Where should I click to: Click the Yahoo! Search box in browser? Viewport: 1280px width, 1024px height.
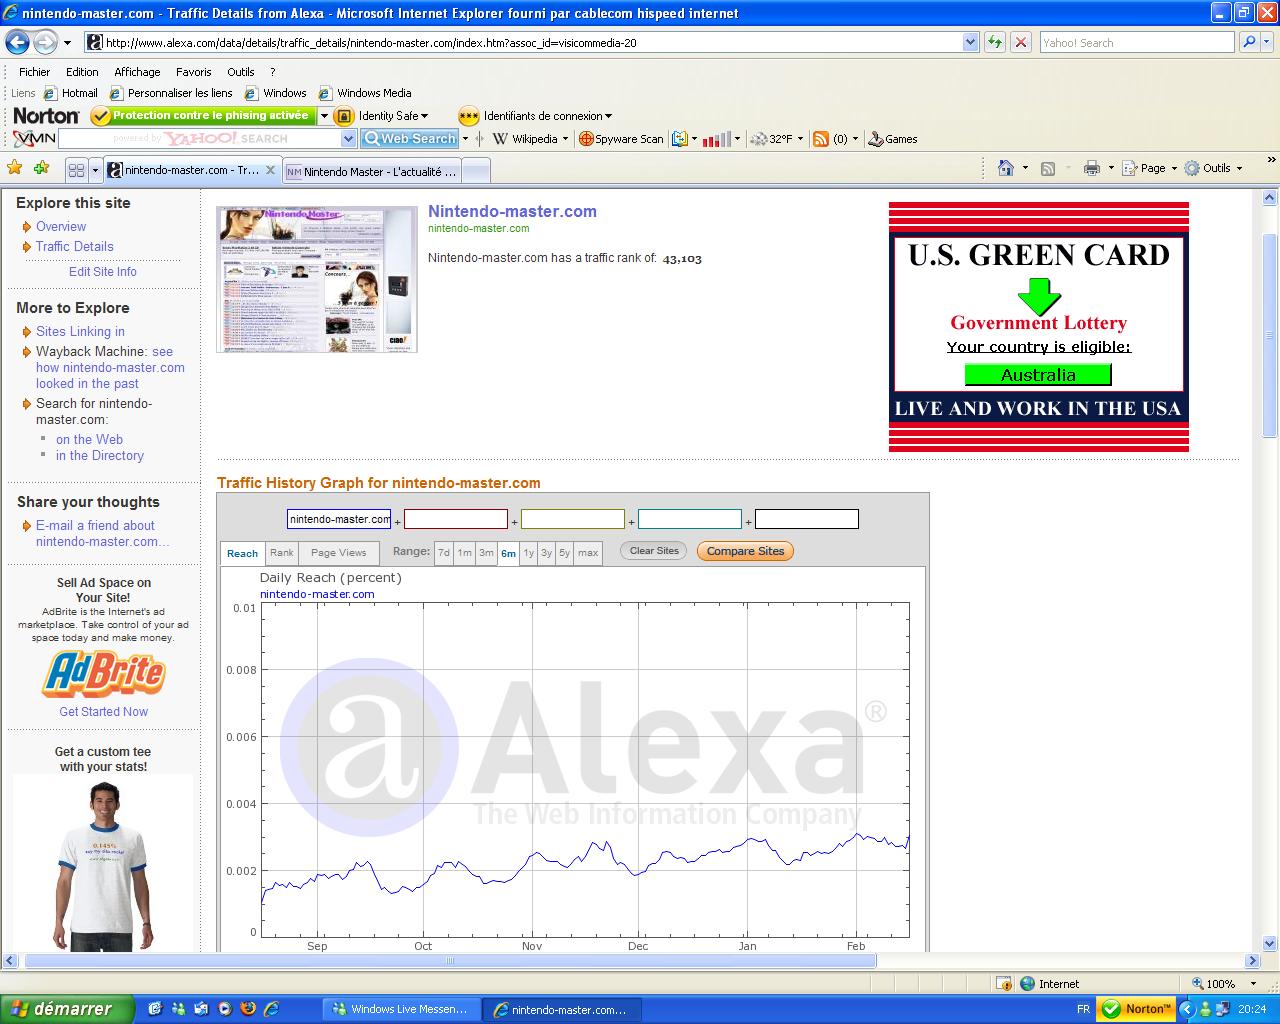[1137, 42]
